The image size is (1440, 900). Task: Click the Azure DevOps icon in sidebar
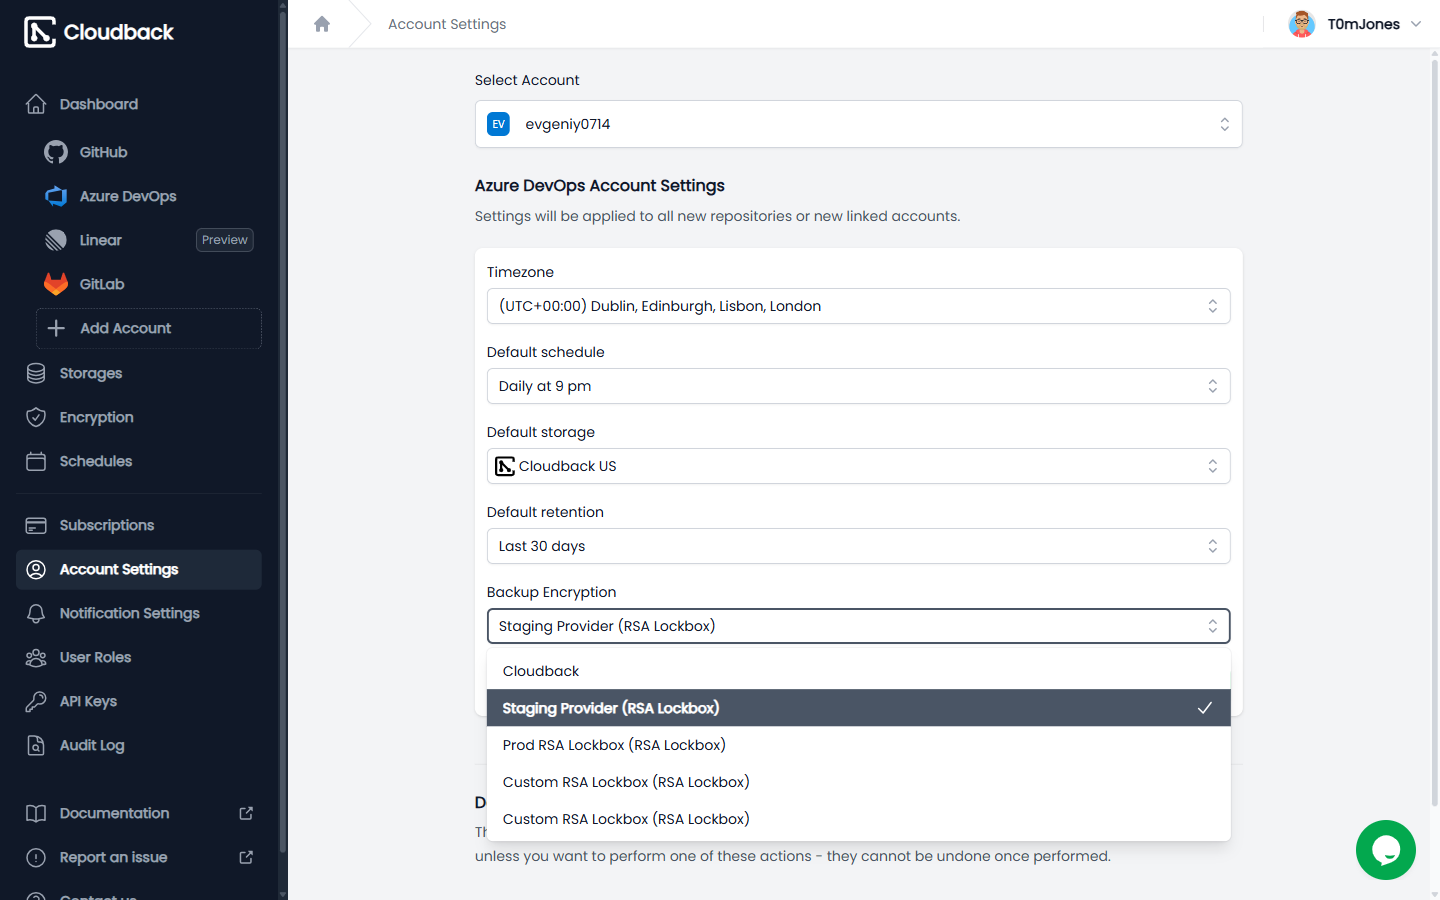[56, 196]
